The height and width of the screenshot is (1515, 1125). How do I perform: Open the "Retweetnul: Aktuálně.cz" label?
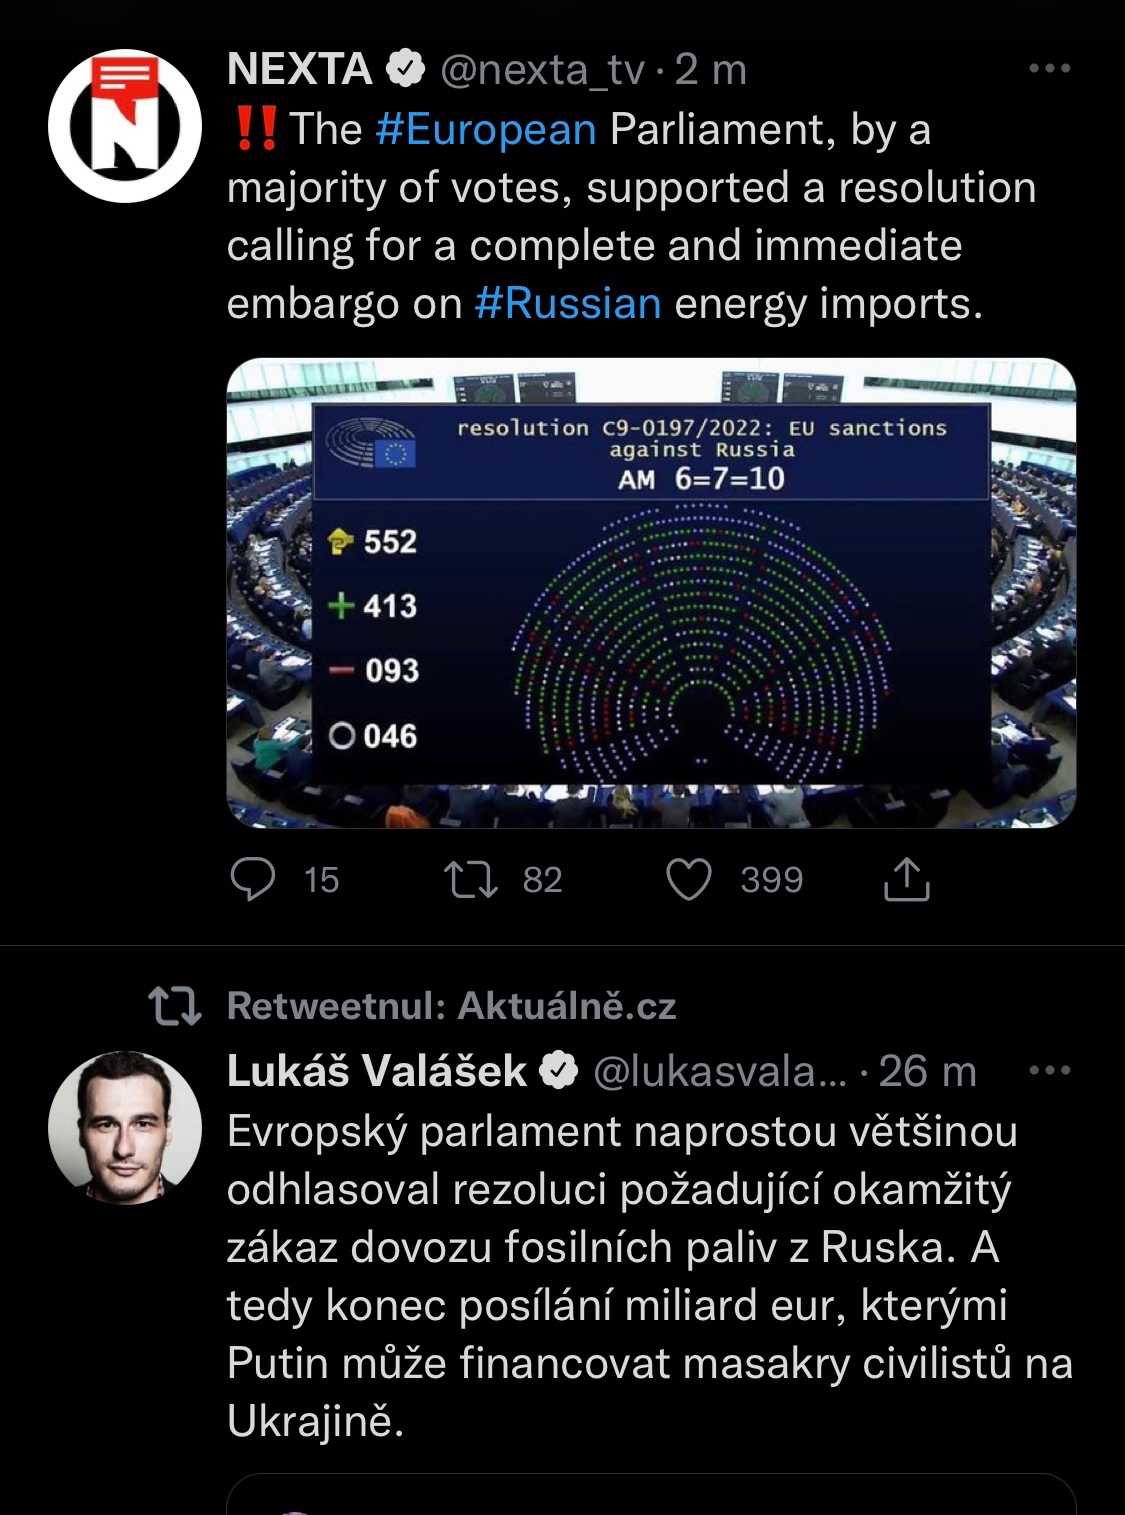[452, 1006]
